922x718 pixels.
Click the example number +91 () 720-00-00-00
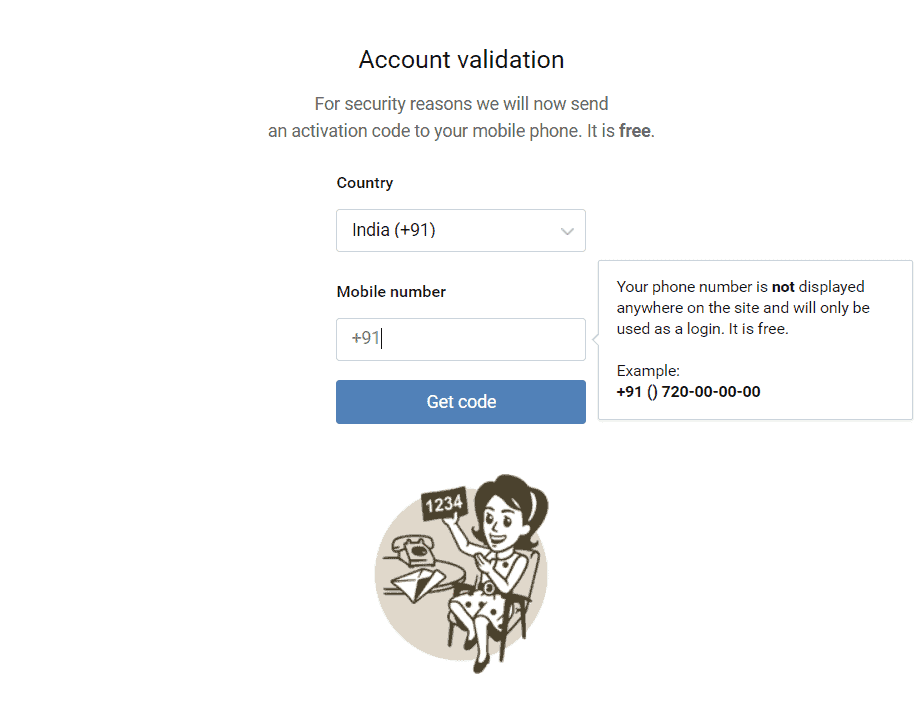coord(688,392)
